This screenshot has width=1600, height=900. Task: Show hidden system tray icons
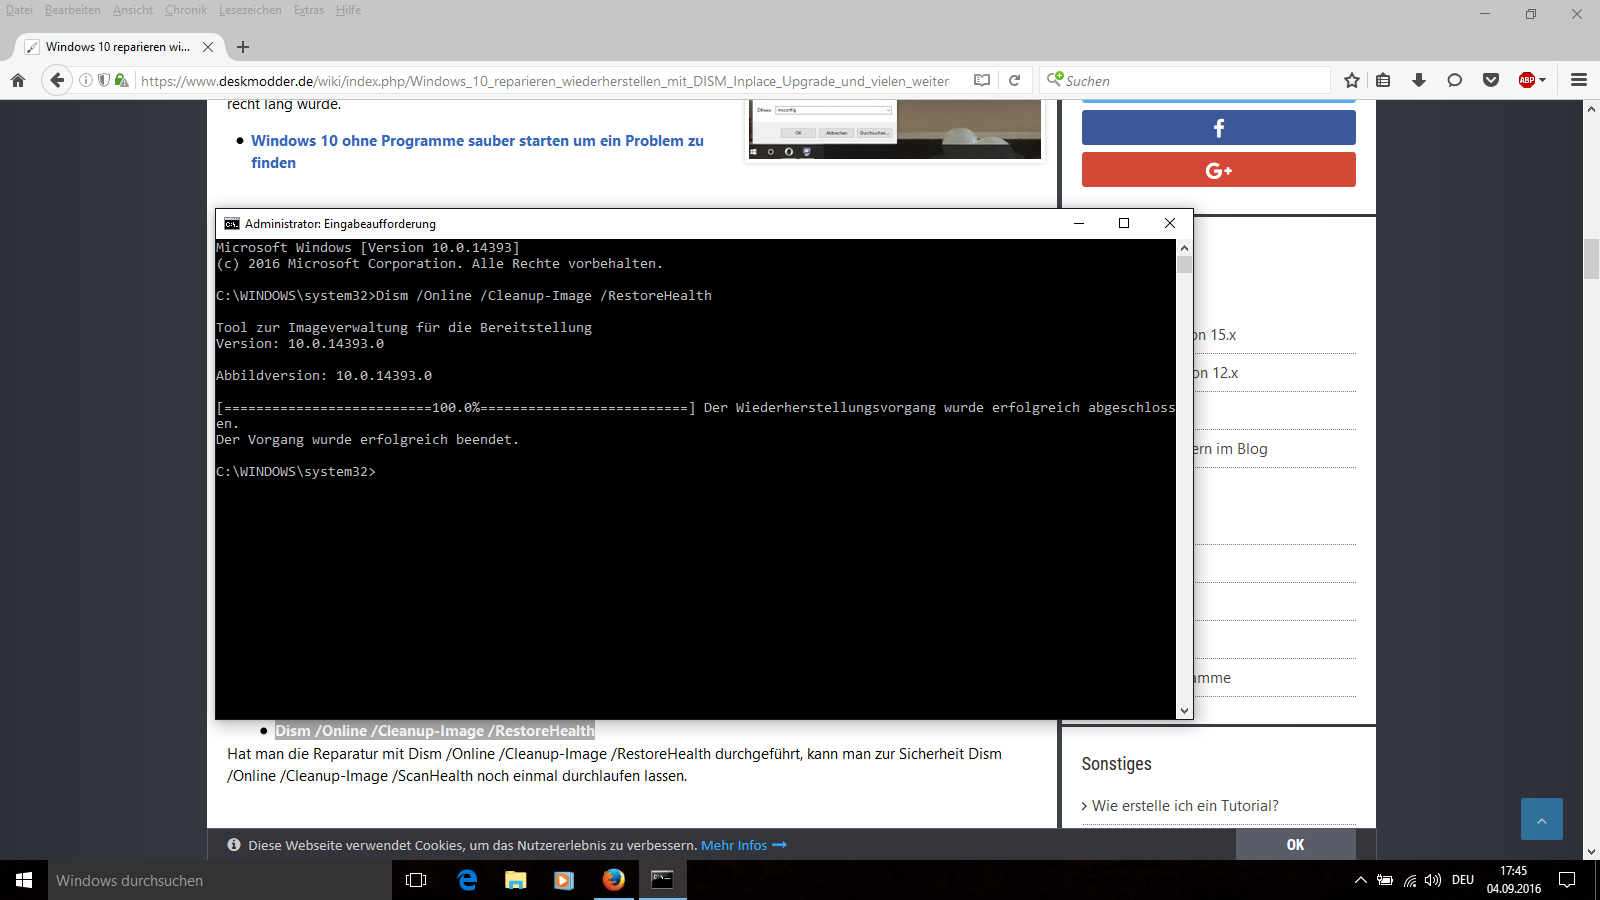pos(1360,880)
